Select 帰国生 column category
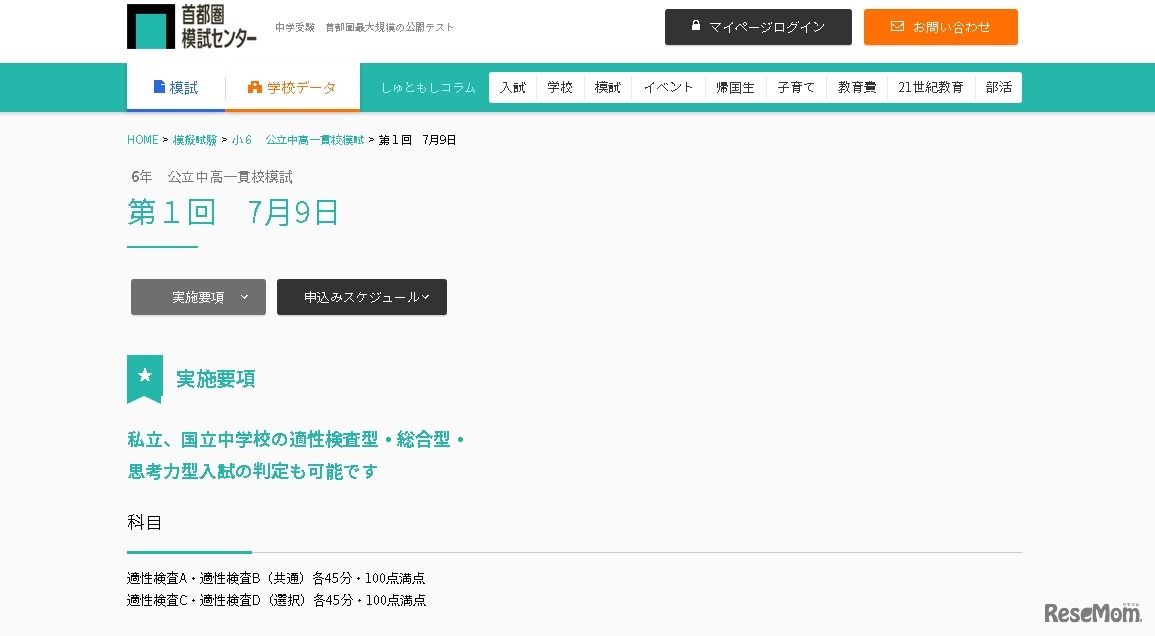 point(735,88)
